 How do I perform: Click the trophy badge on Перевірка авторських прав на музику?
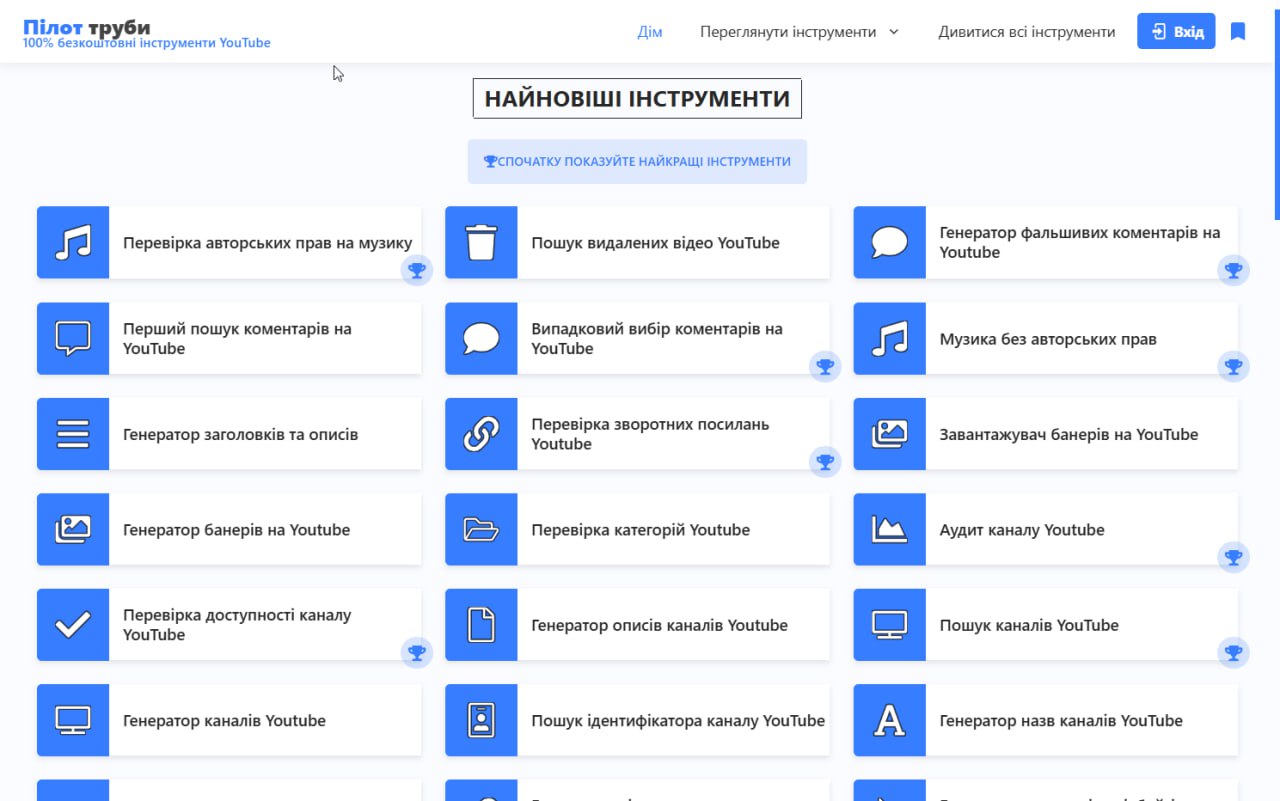pos(417,270)
